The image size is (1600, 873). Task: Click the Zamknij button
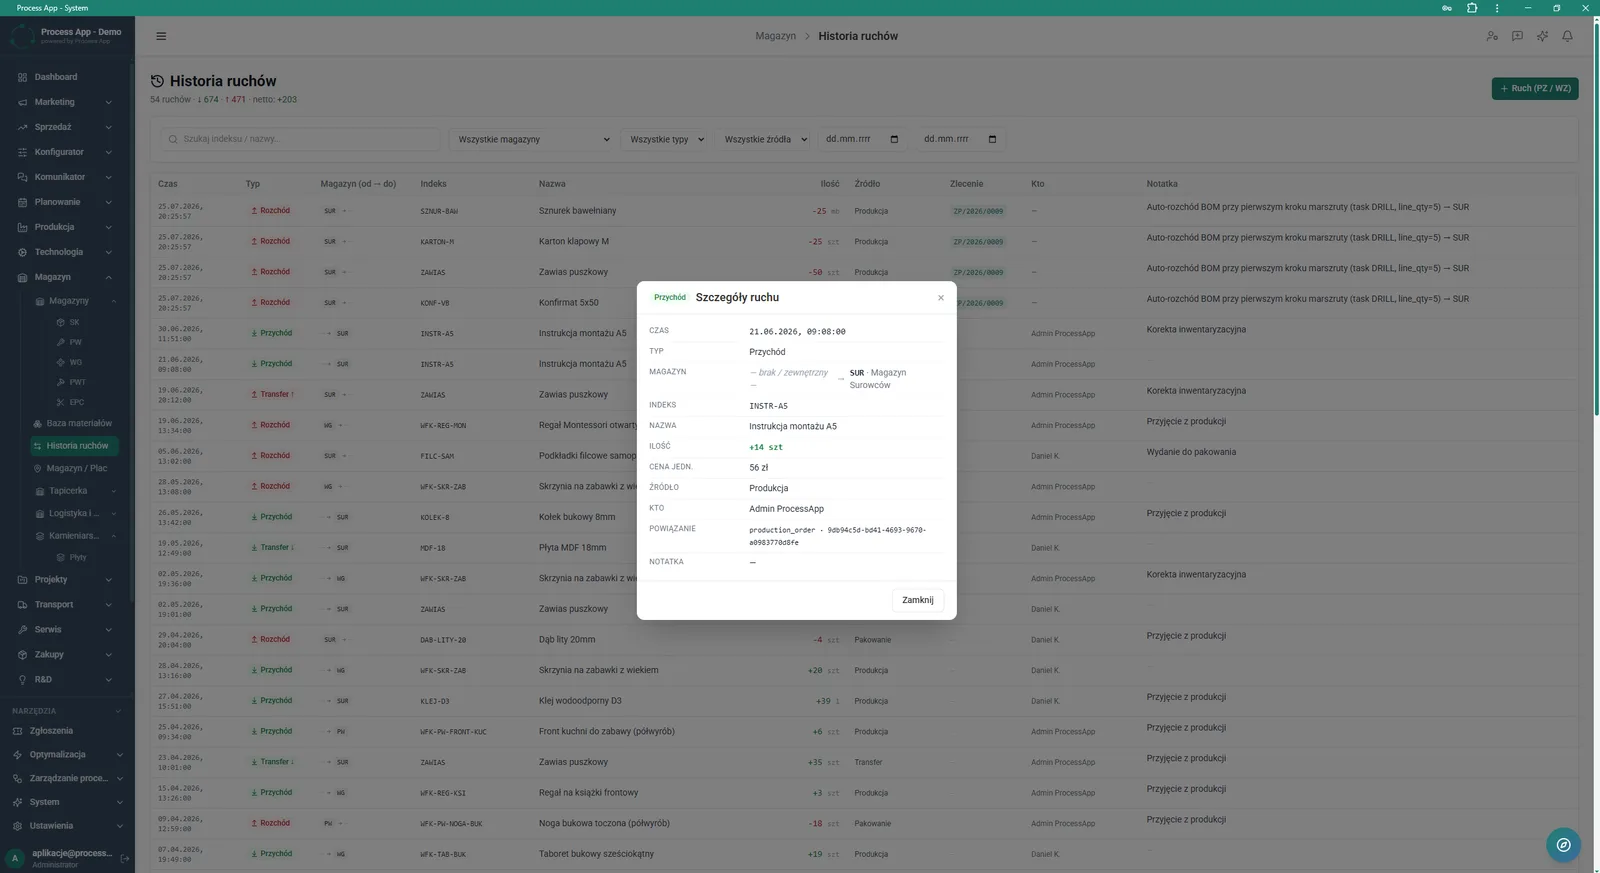coord(917,600)
